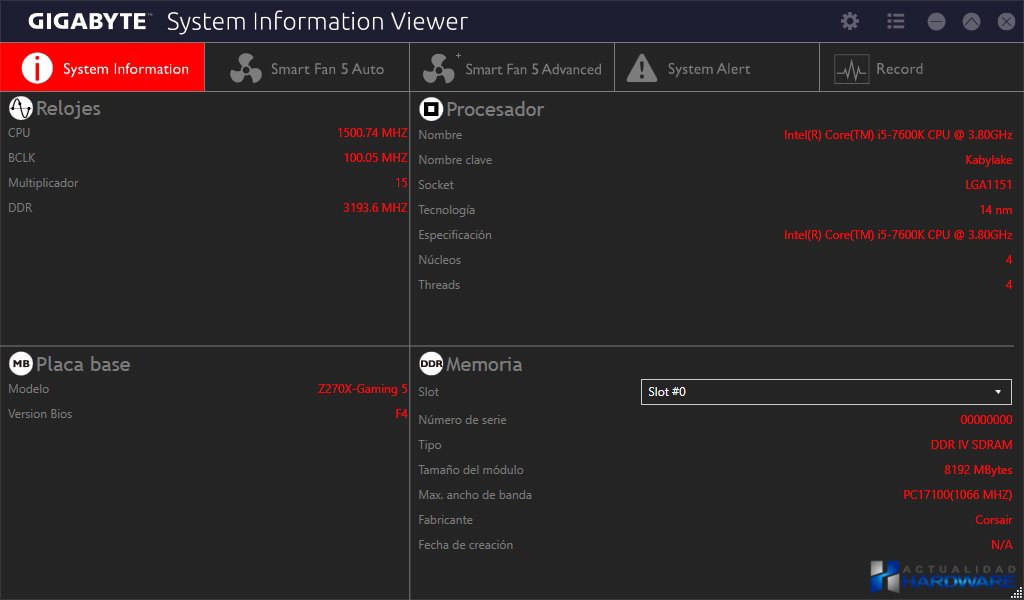1024x600 pixels.
Task: Click the Actualidad Hardware watermark logo
Action: (942, 577)
